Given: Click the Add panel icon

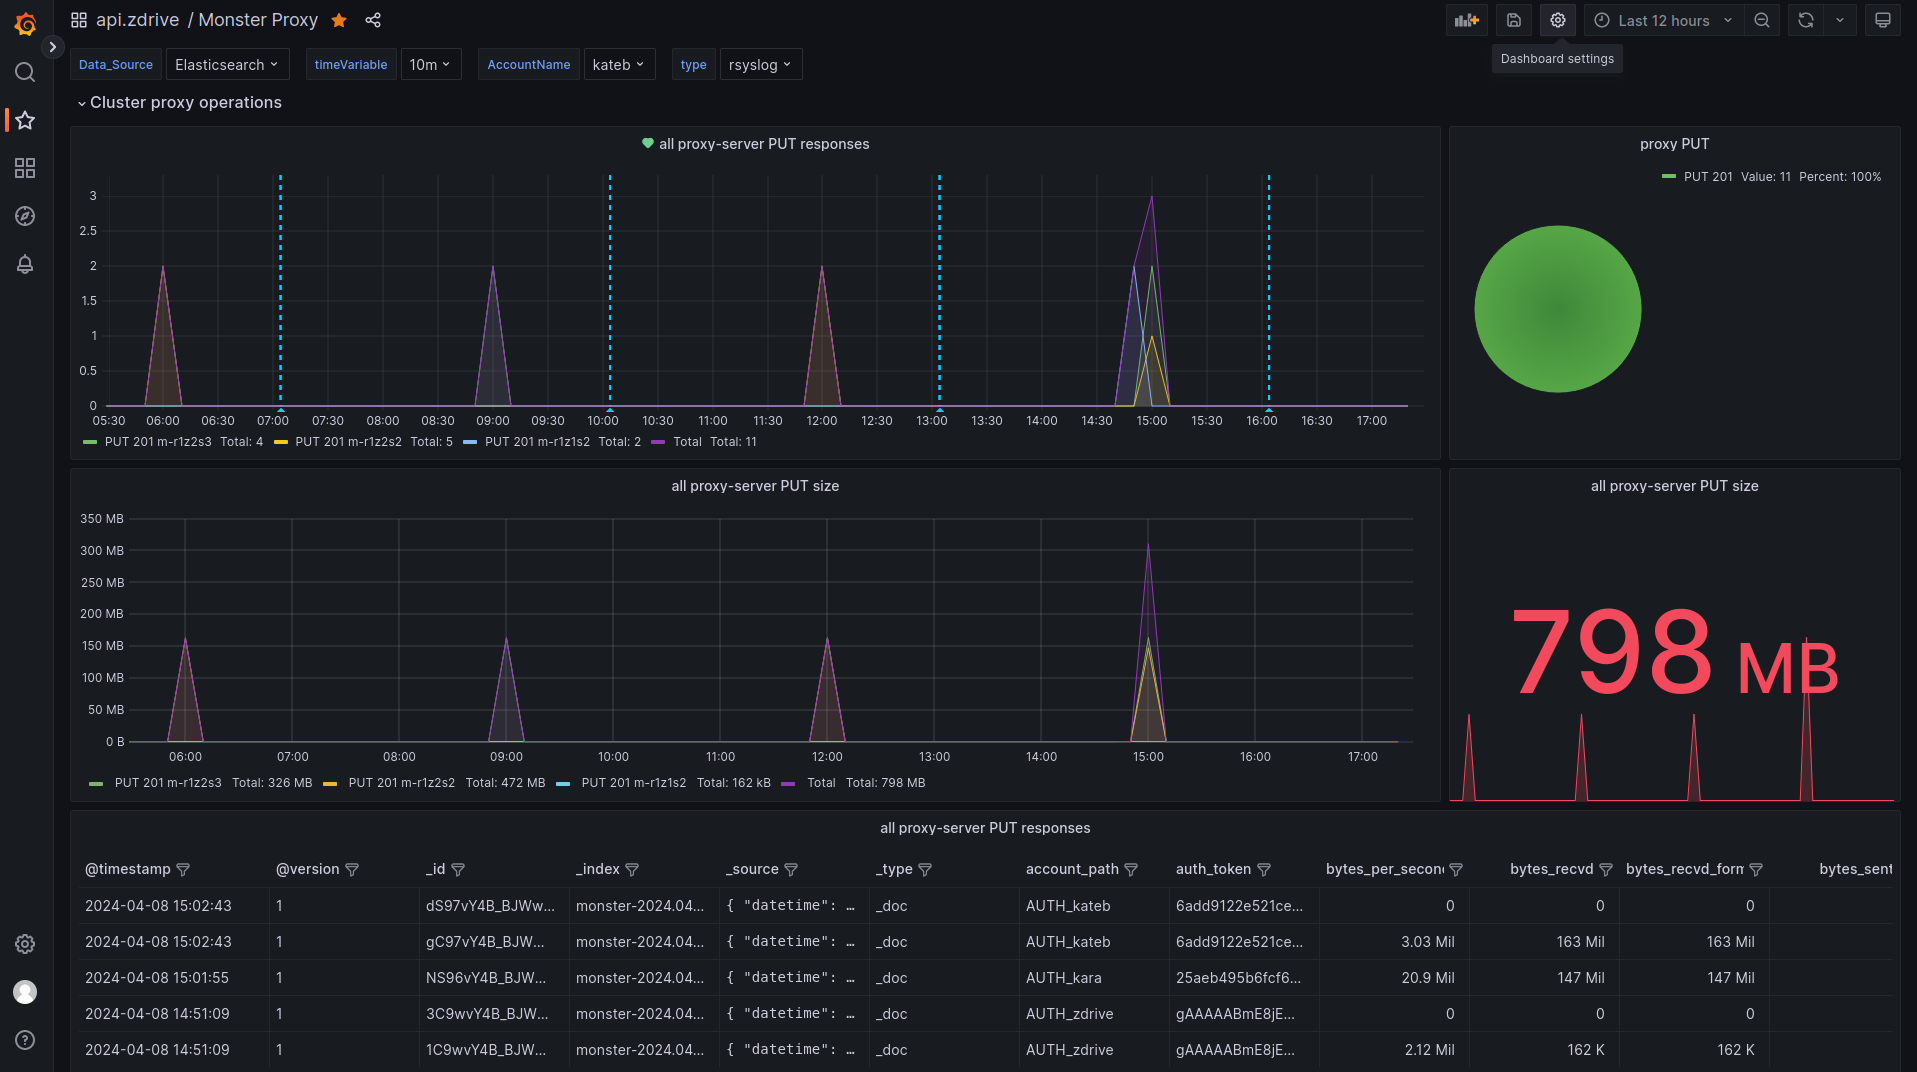Looking at the screenshot, I should tap(1466, 20).
